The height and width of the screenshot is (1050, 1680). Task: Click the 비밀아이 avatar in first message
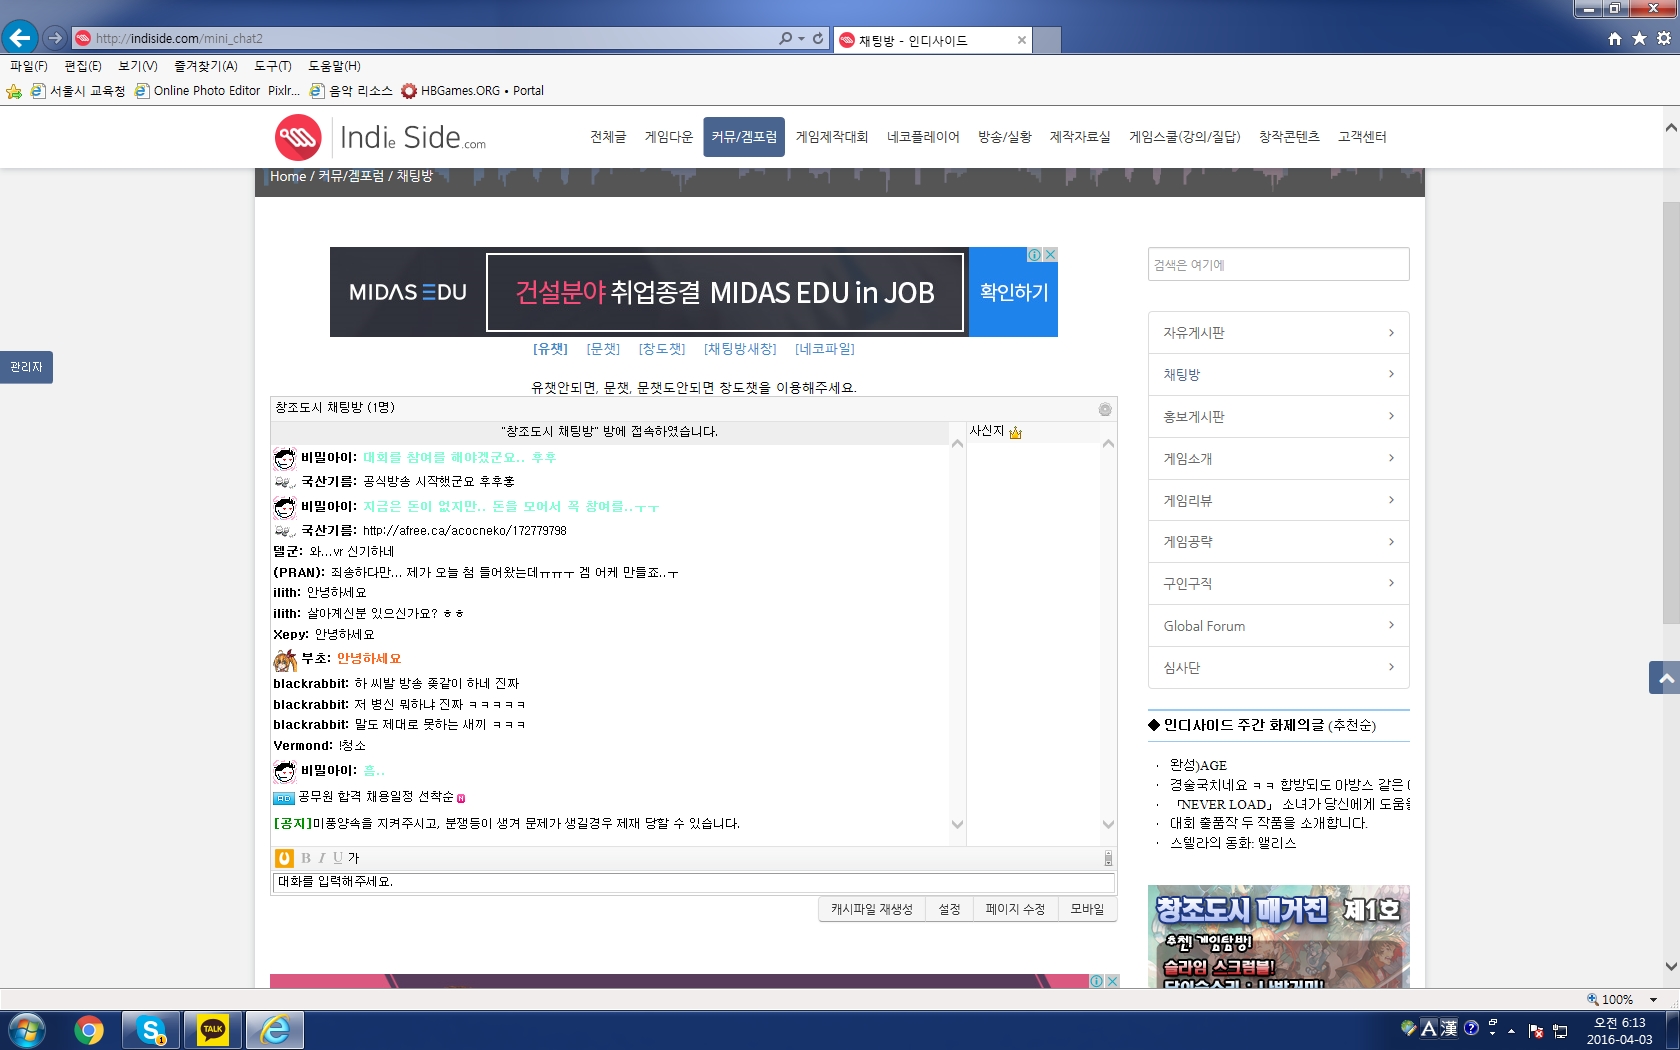point(285,458)
